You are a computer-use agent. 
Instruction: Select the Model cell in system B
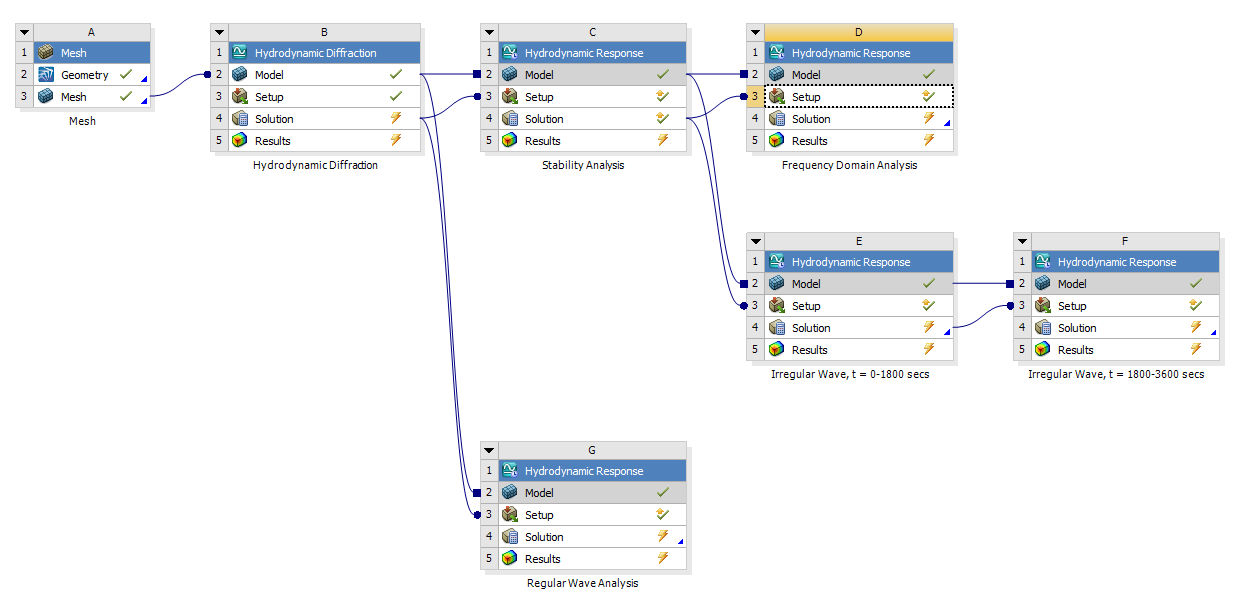pyautogui.click(x=324, y=75)
